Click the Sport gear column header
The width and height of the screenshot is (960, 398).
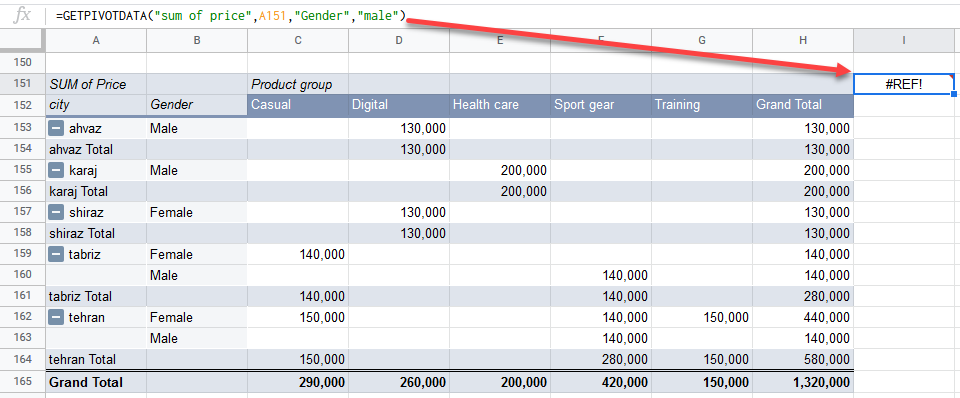(x=601, y=105)
